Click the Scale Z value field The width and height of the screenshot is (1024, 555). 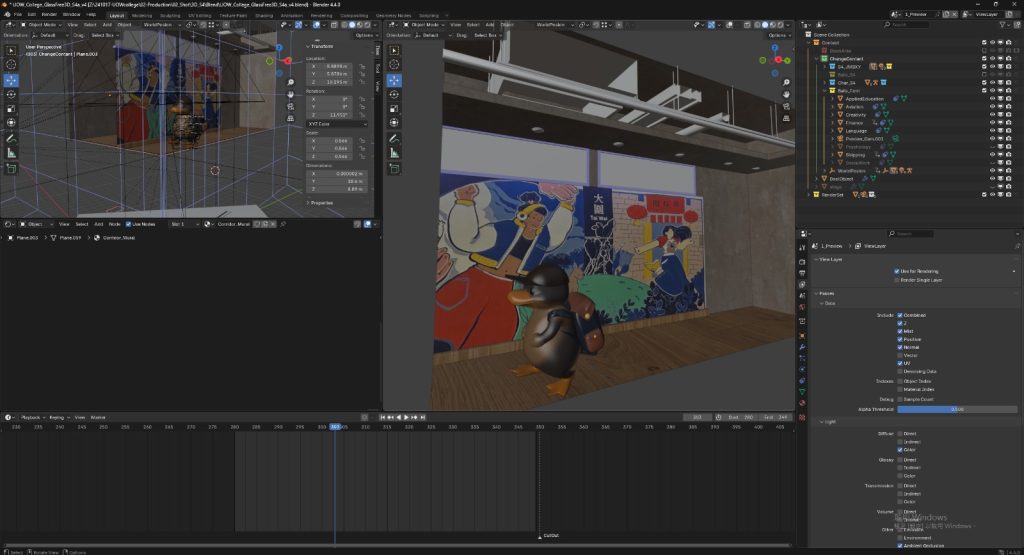pyautogui.click(x=330, y=157)
